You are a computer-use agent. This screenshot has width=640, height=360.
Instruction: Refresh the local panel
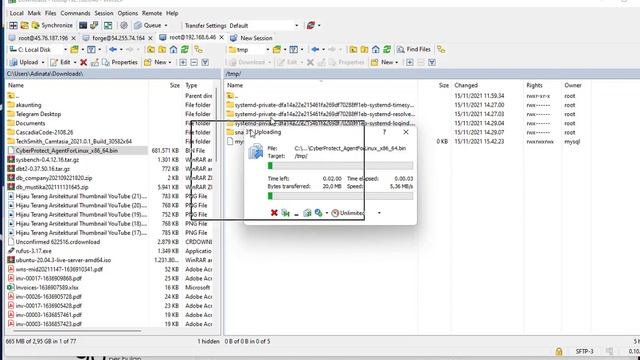point(185,49)
